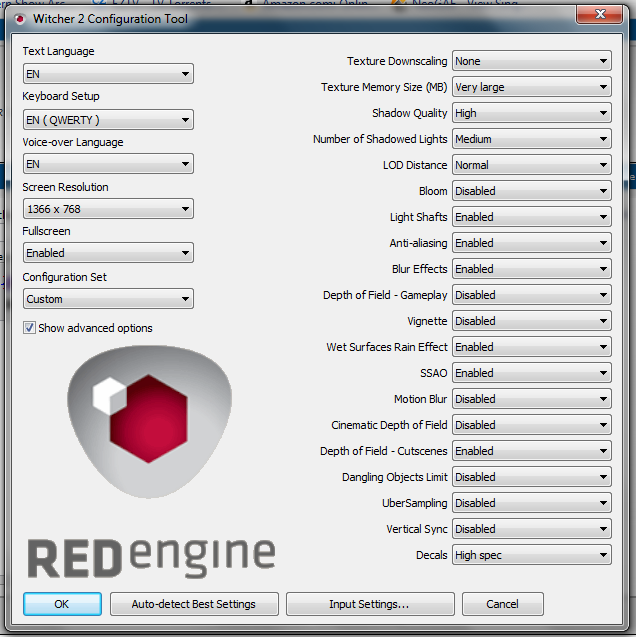
Task: Open the Shadow Quality dropdown
Action: pos(532,113)
